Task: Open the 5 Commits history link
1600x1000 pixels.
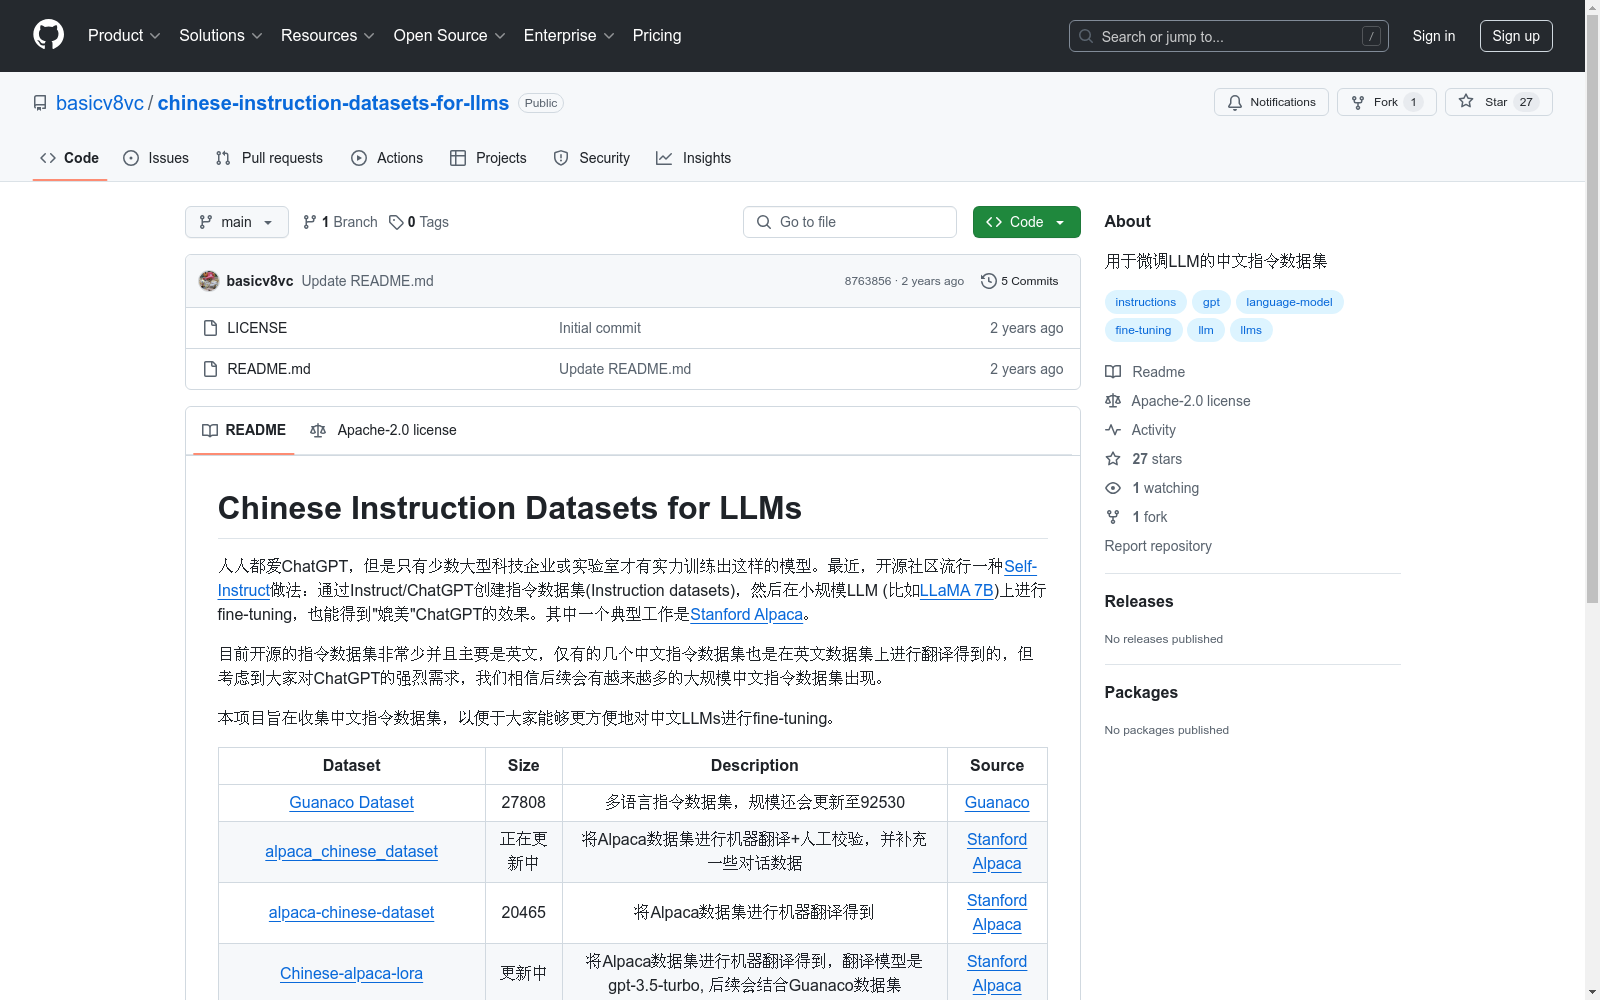Action: pyautogui.click(x=1020, y=281)
